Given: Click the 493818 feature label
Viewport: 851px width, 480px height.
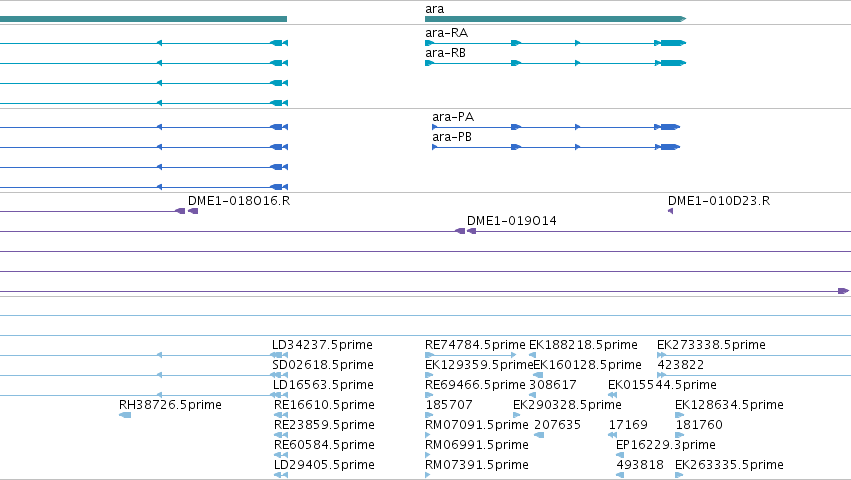Looking at the screenshot, I should pyautogui.click(x=640, y=465).
